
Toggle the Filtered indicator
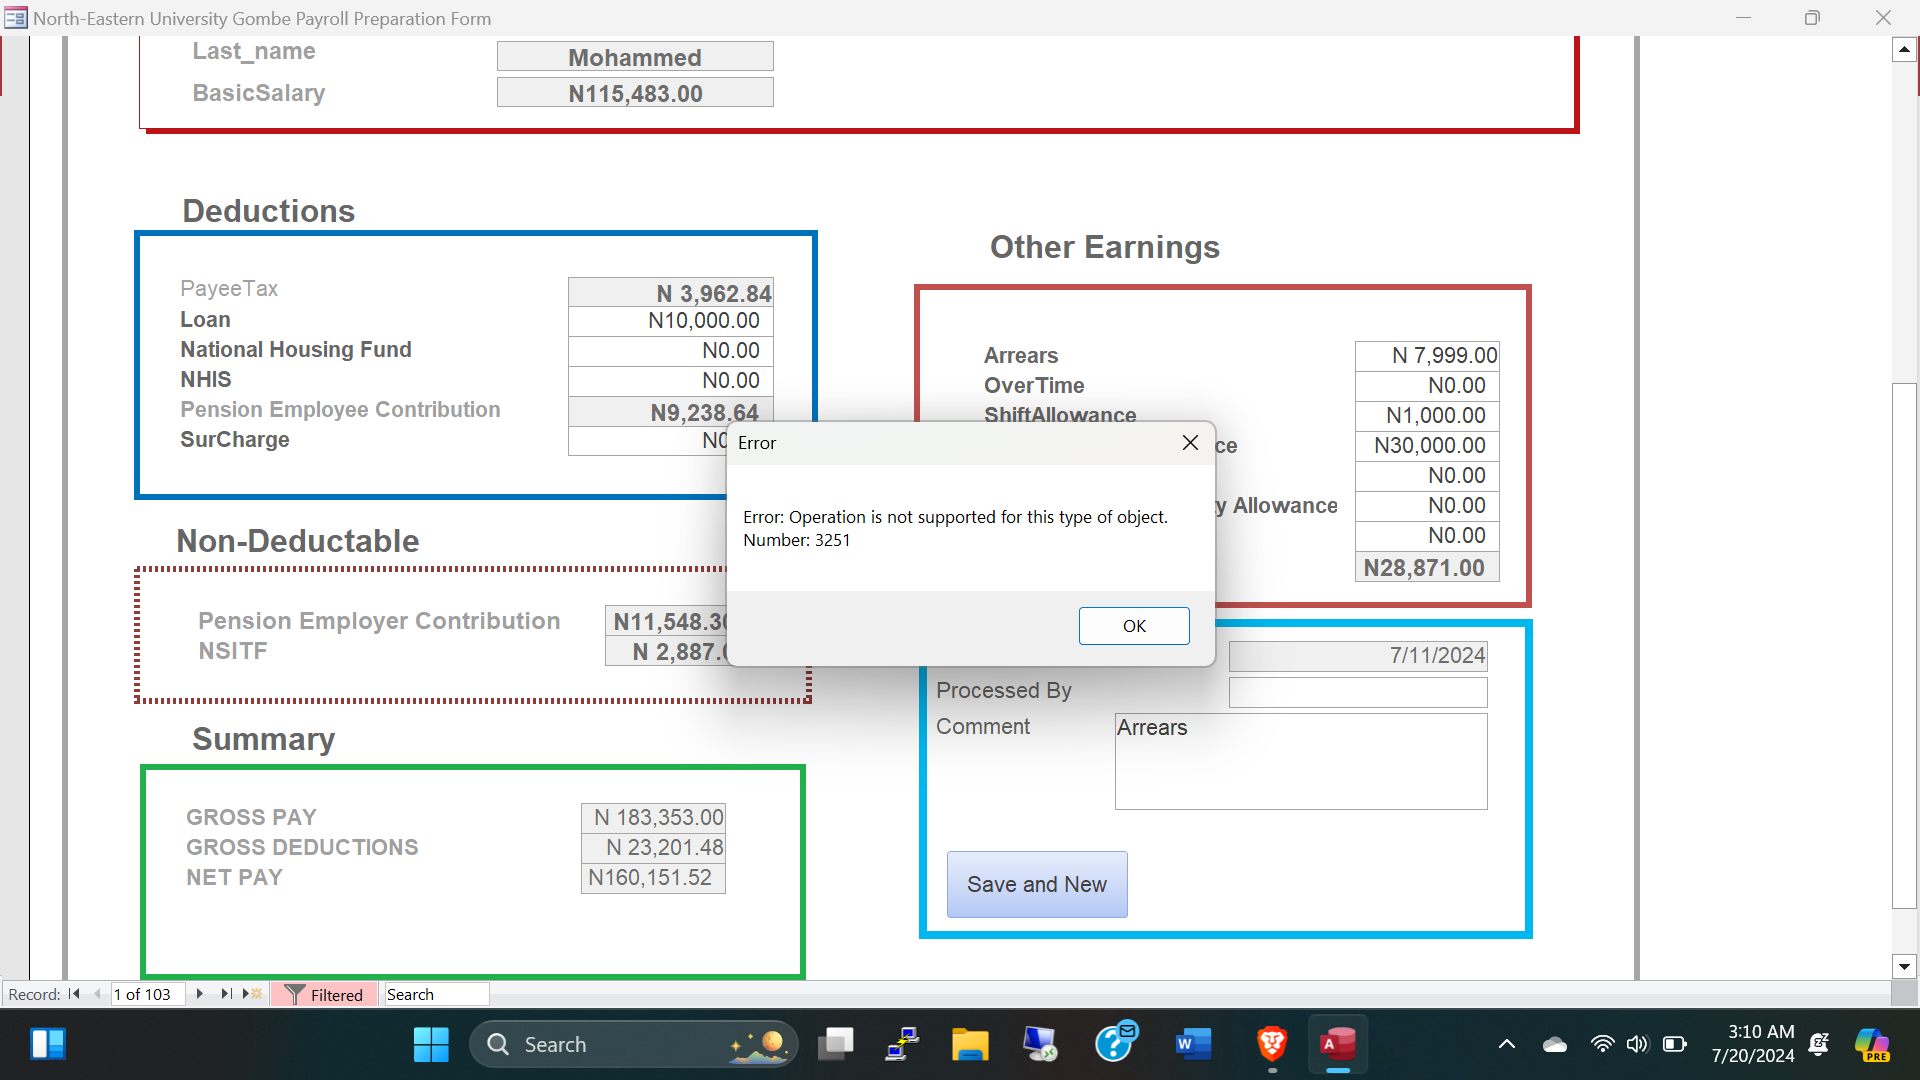pyautogui.click(x=324, y=994)
